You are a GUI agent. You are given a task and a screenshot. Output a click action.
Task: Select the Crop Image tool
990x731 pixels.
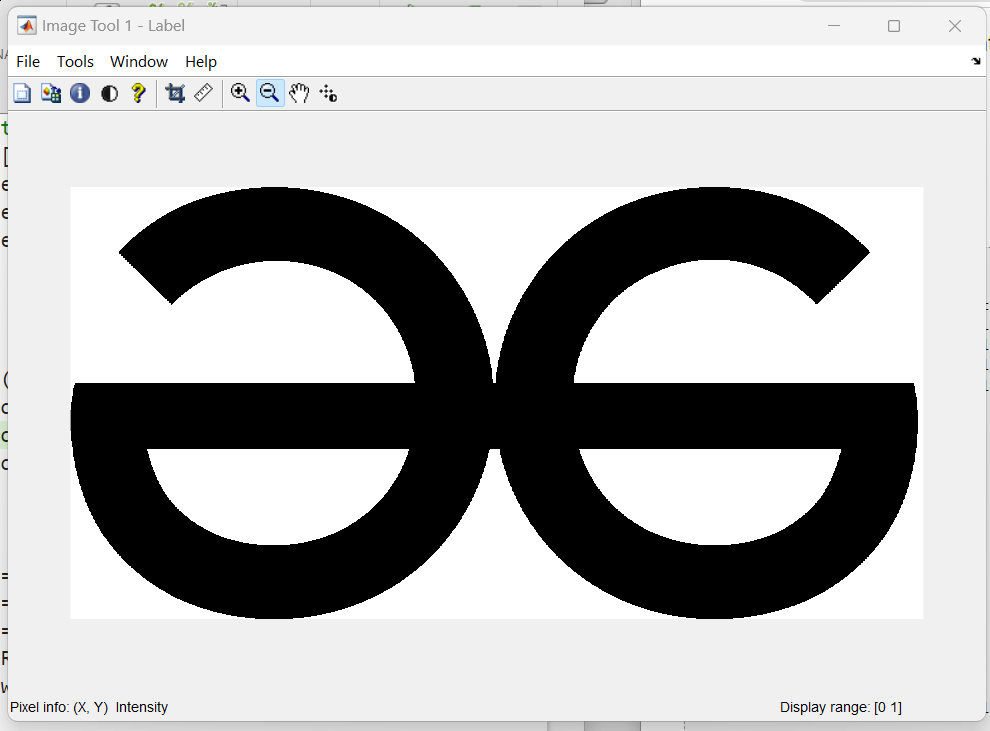pos(175,94)
